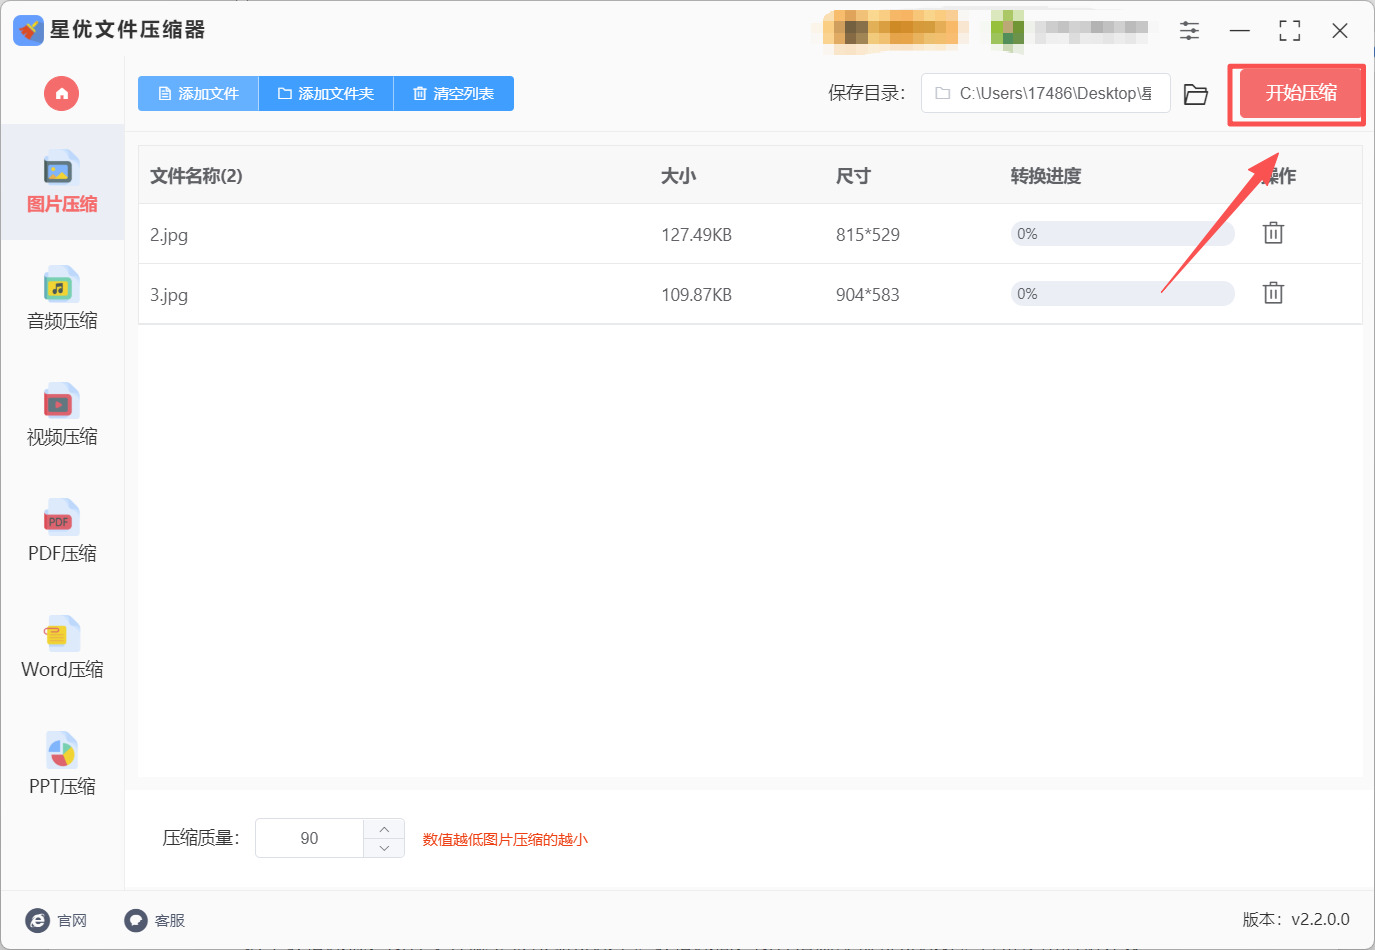Open the PDF压缩 section
The width and height of the screenshot is (1375, 950).
point(62,531)
